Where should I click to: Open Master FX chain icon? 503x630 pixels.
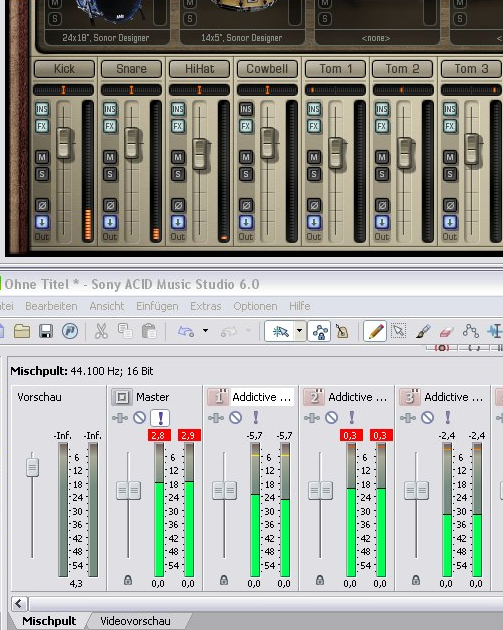pos(120,418)
